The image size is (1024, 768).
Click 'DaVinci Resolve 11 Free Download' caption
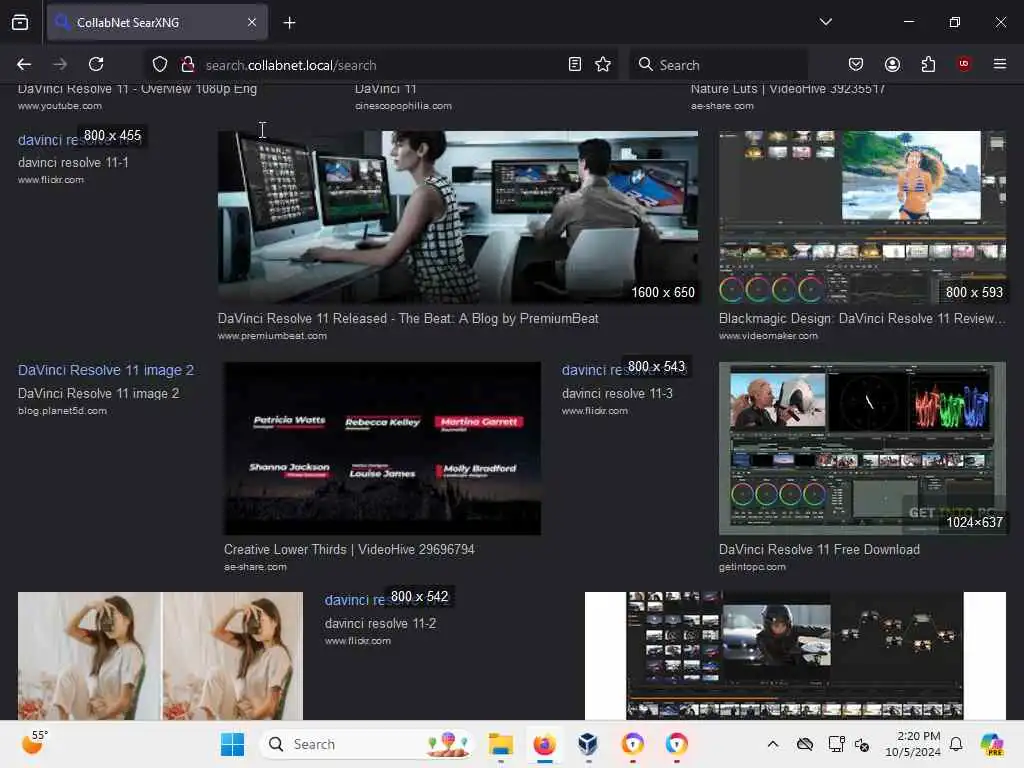(819, 550)
